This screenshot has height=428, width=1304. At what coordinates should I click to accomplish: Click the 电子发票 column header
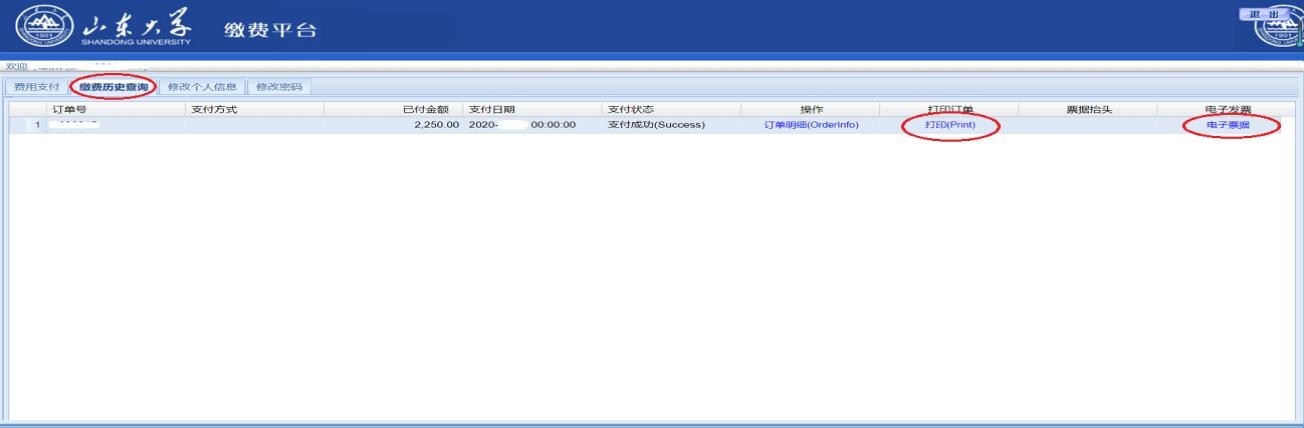click(x=1228, y=109)
